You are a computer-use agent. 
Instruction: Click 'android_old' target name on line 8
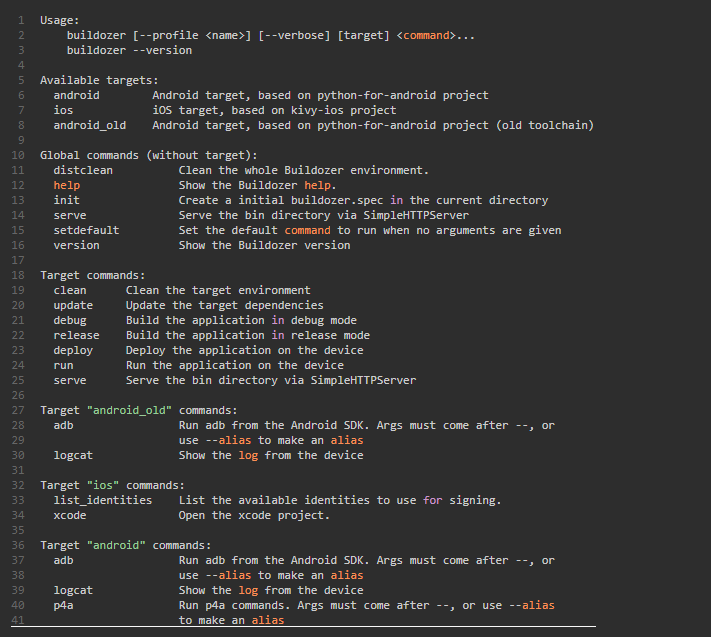coord(89,125)
